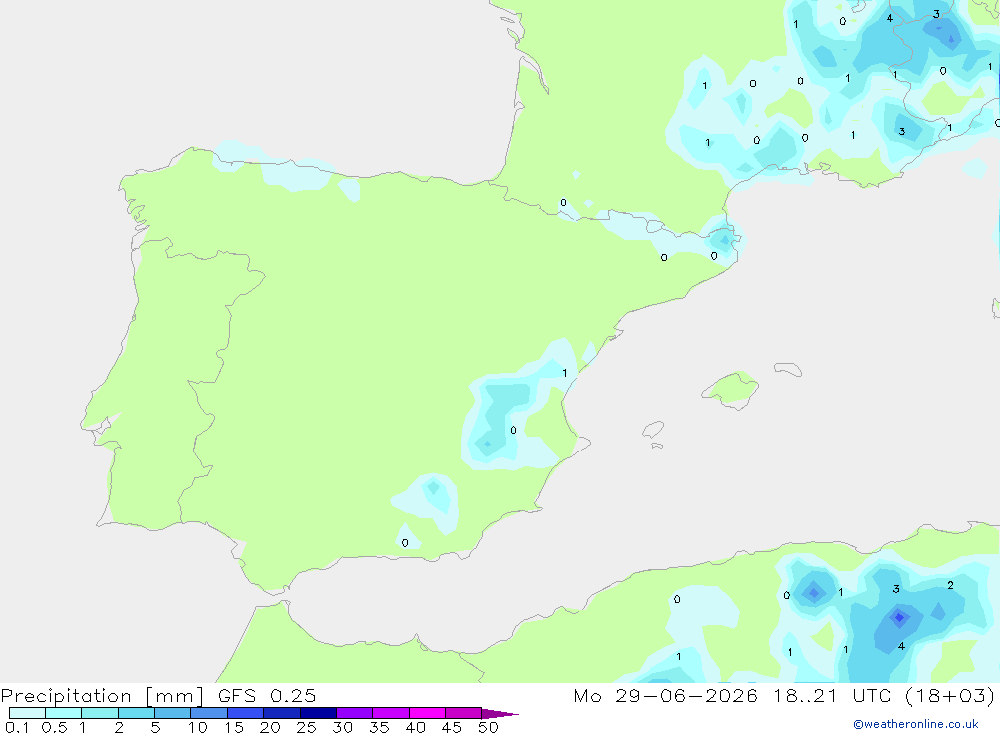Click the legend label "45"
The image size is (1000, 733).
pos(452,727)
